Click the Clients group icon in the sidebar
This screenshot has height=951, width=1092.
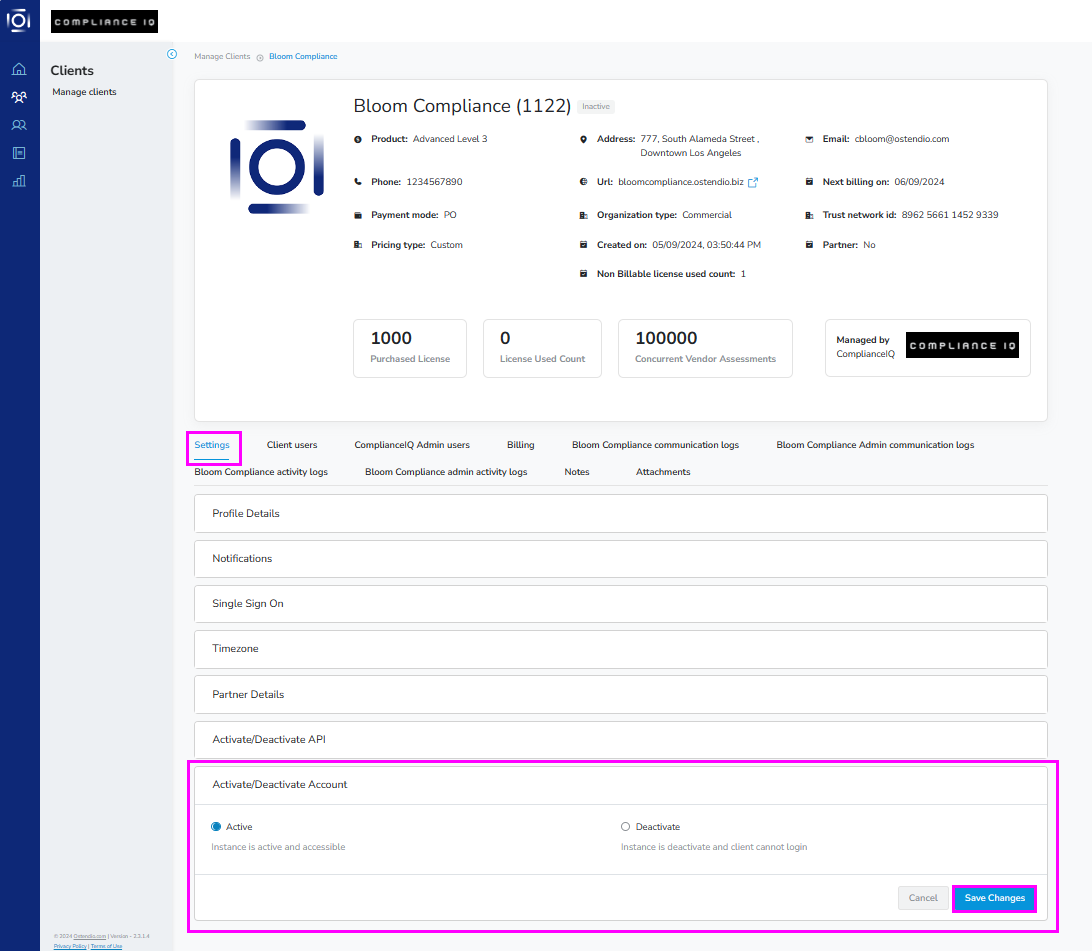point(20,97)
